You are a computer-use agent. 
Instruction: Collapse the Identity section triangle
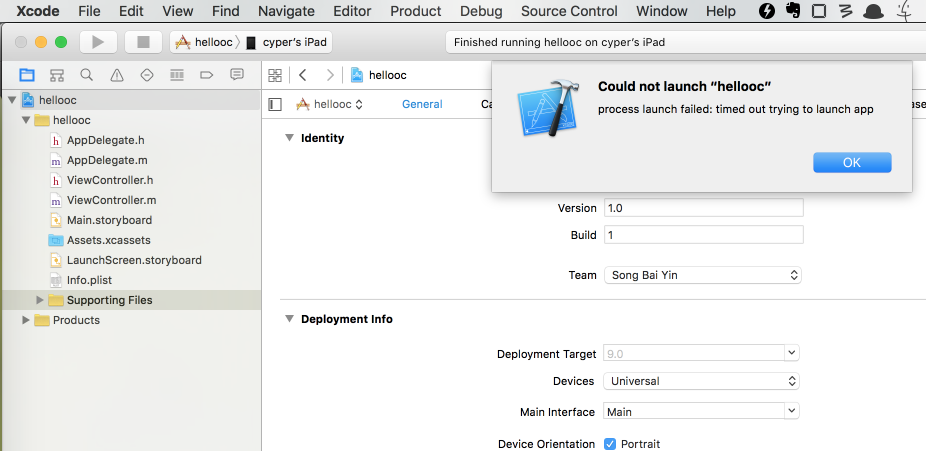289,138
